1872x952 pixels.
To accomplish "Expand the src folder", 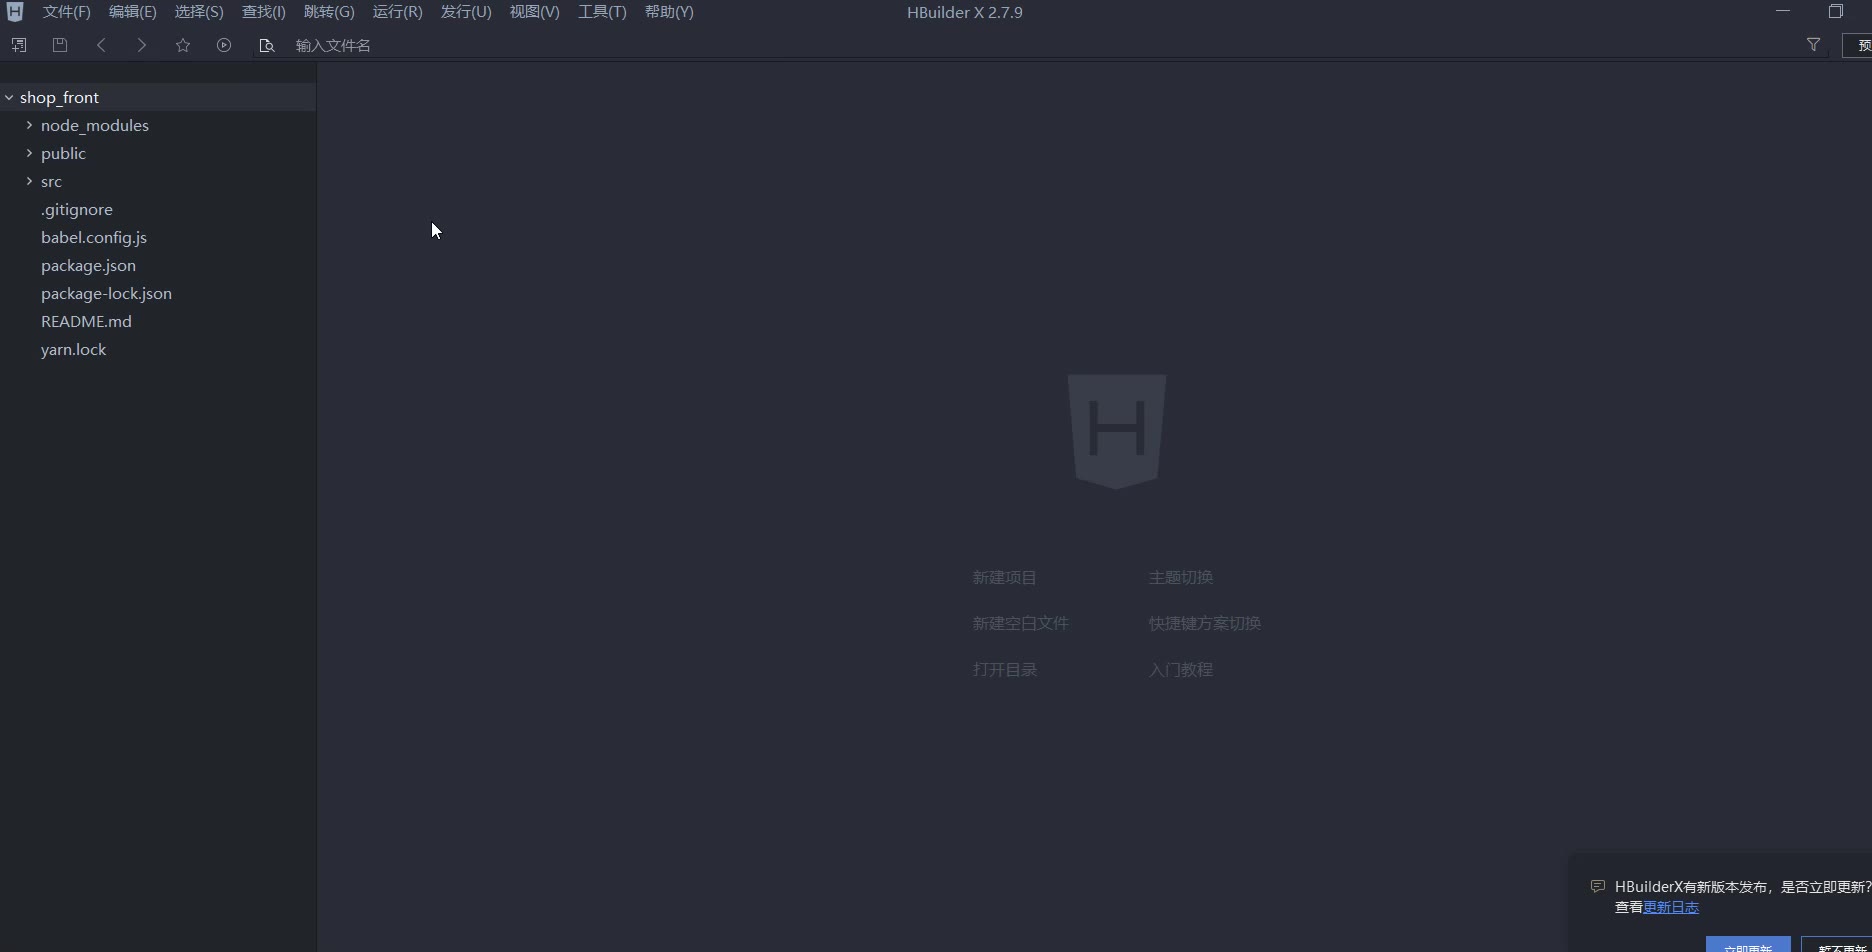I will point(29,181).
